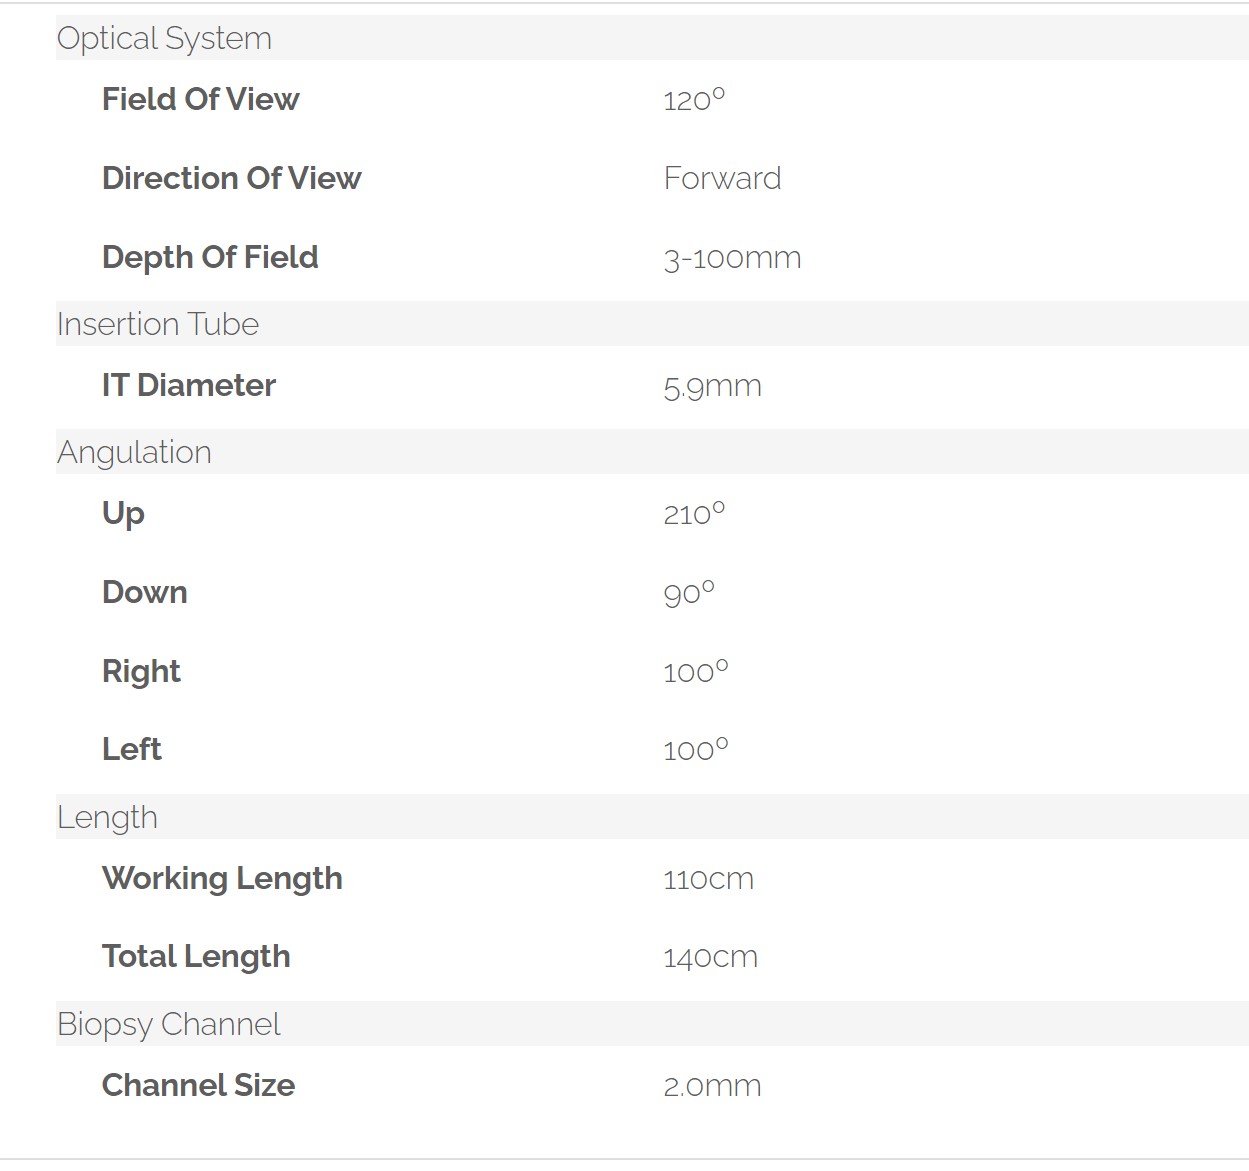Select the Direction Of View row label
Viewport: 1249px width, 1171px height.
click(x=231, y=178)
